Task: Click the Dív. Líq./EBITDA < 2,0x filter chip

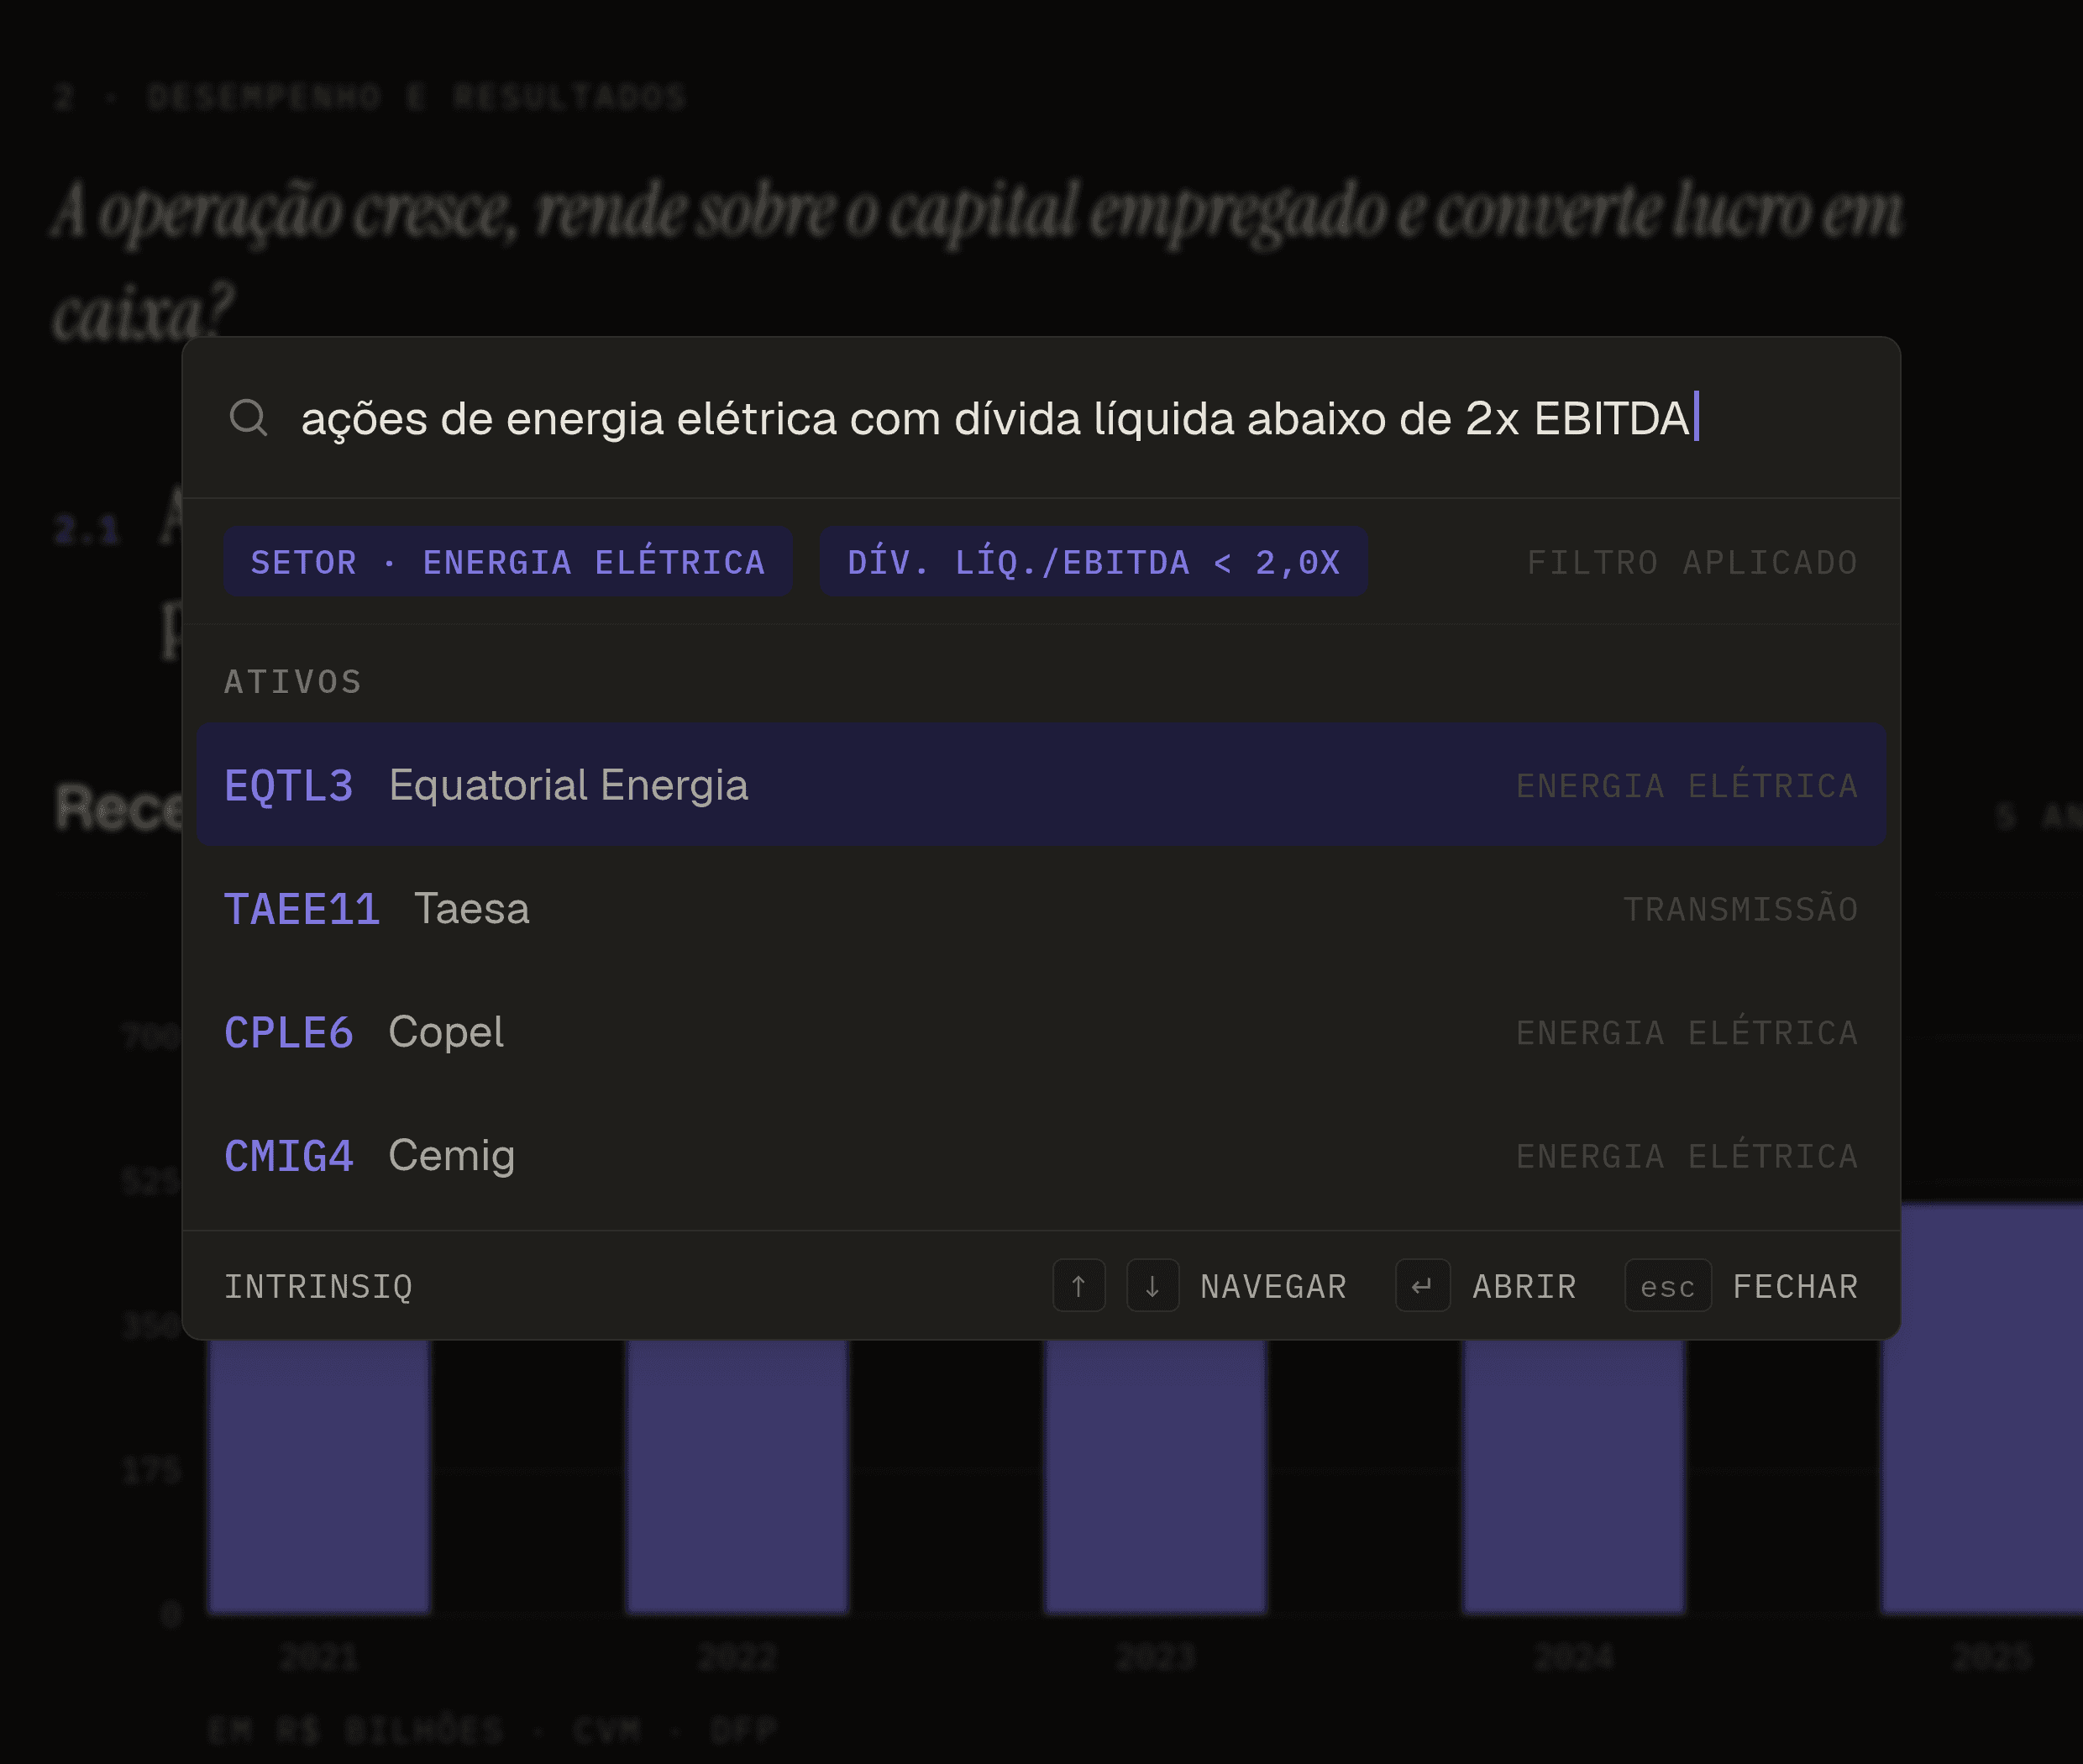Action: (1093, 562)
